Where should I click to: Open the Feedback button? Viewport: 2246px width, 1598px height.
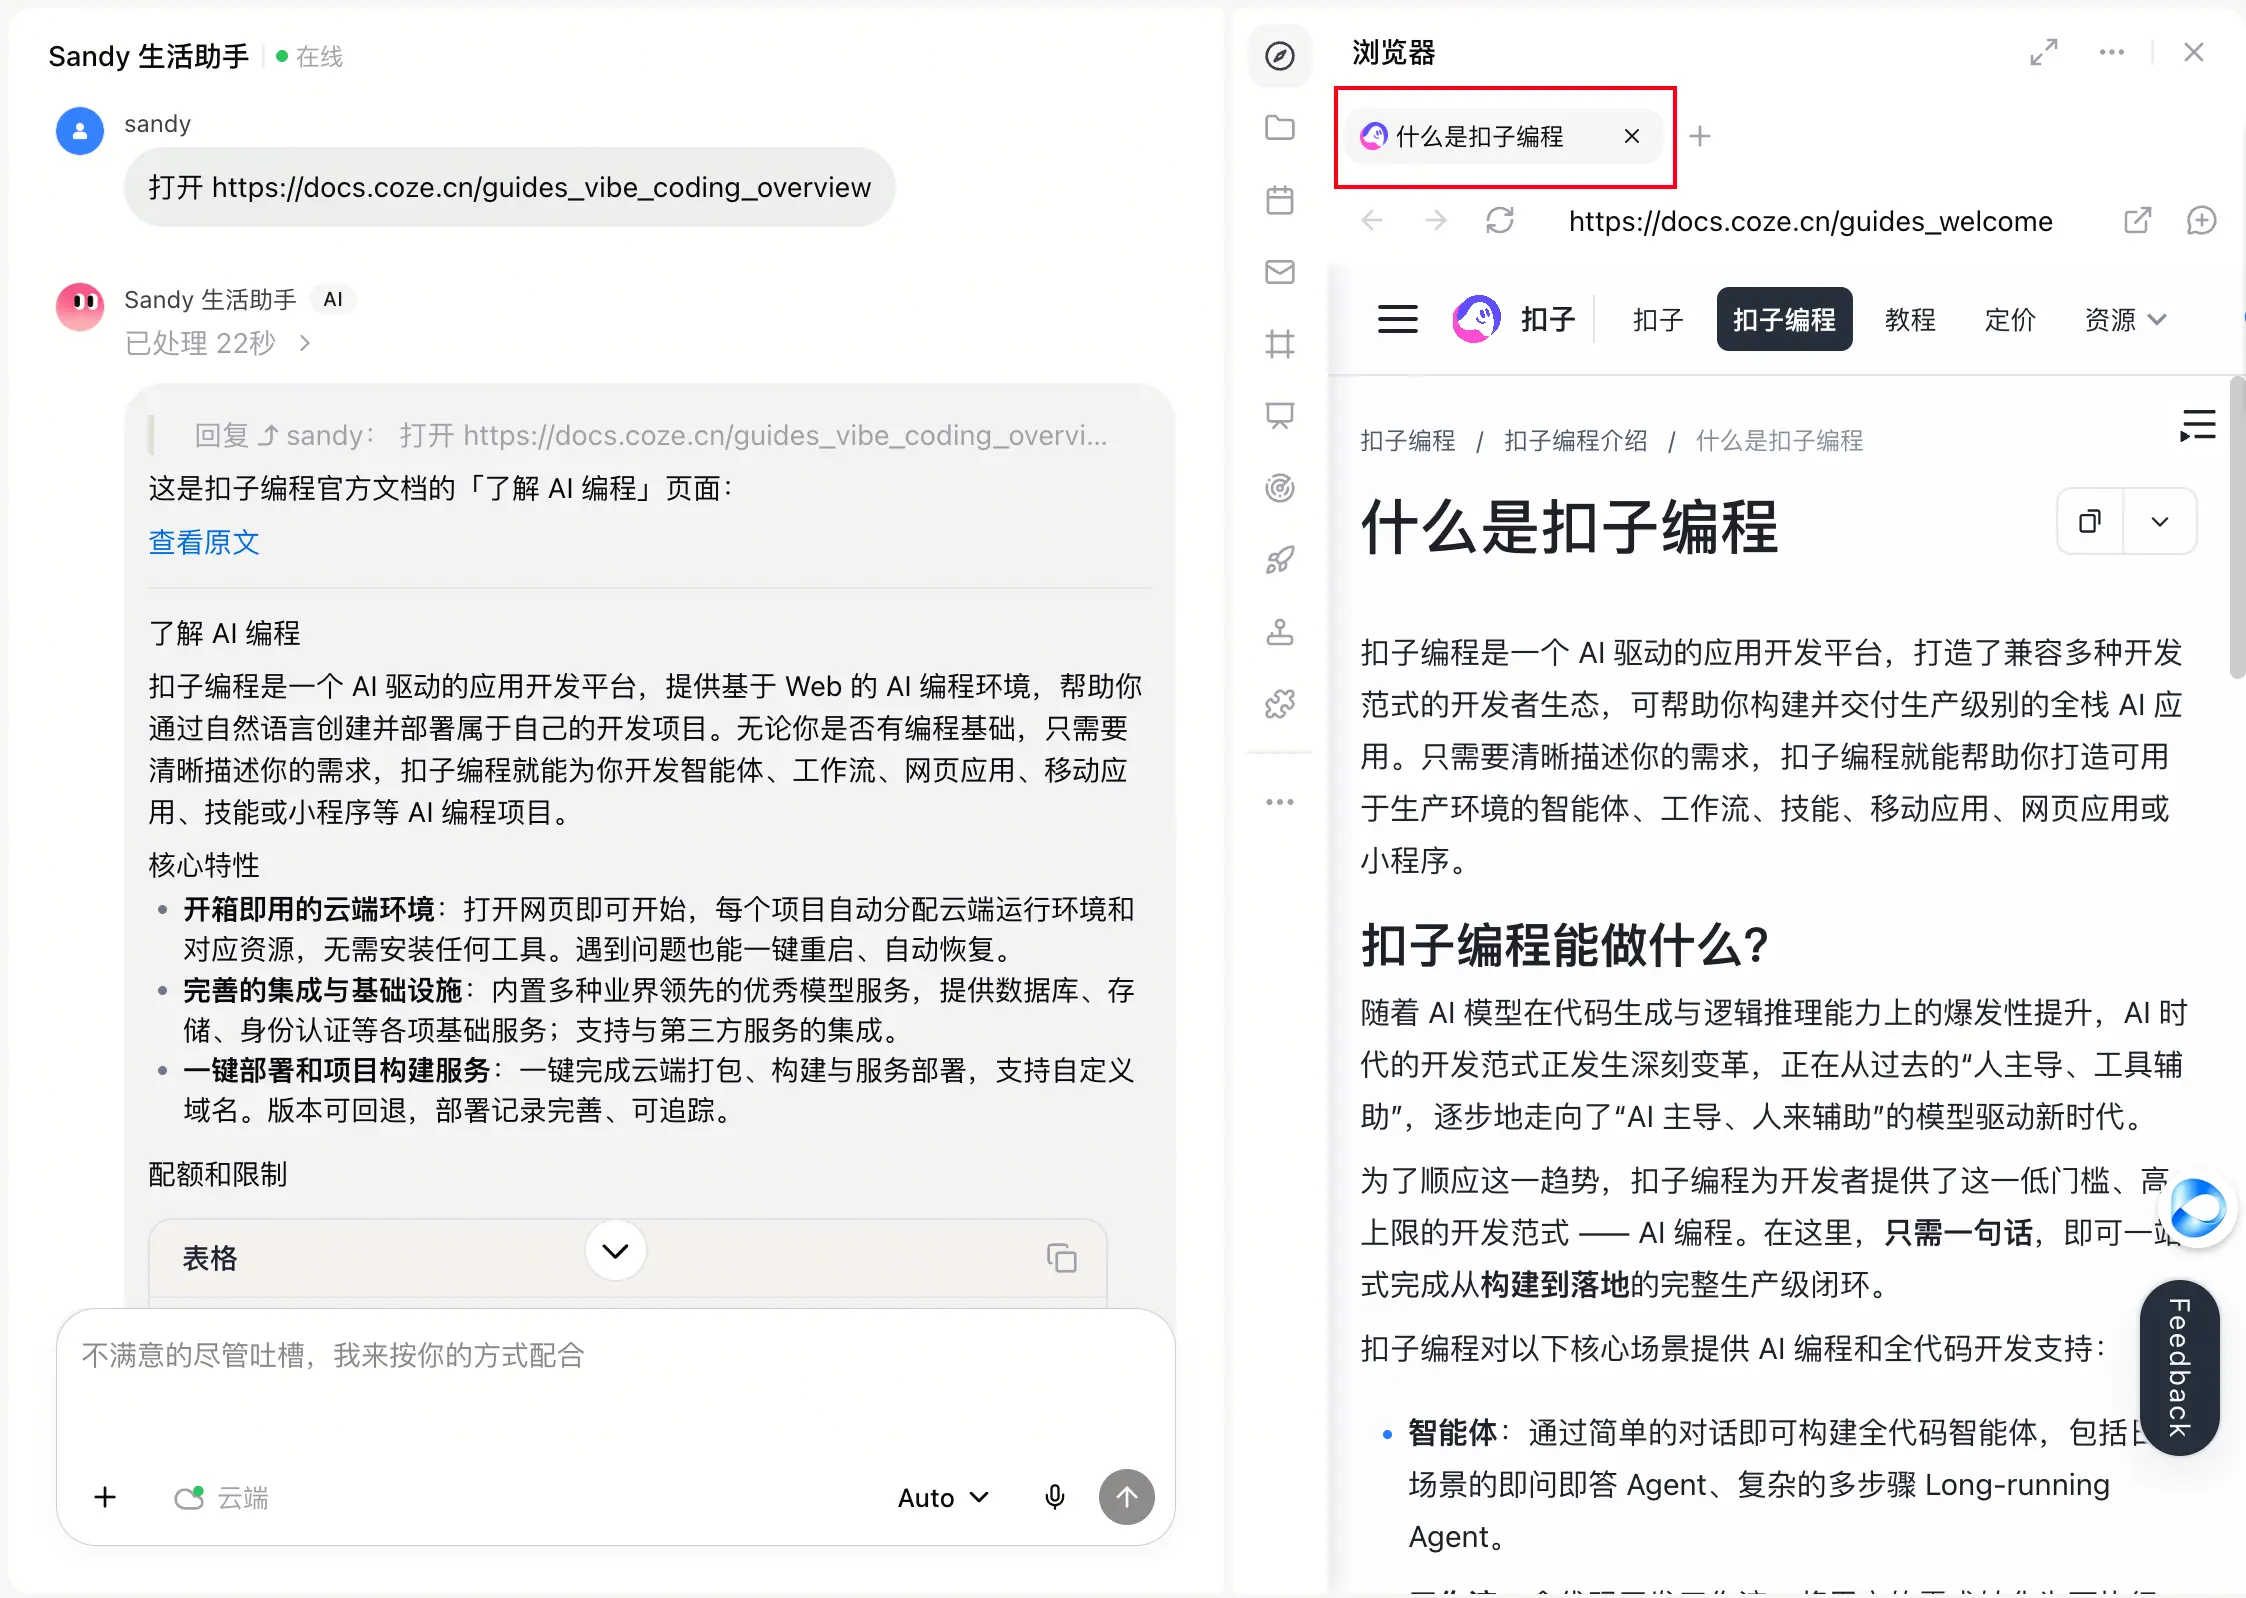[2180, 1367]
